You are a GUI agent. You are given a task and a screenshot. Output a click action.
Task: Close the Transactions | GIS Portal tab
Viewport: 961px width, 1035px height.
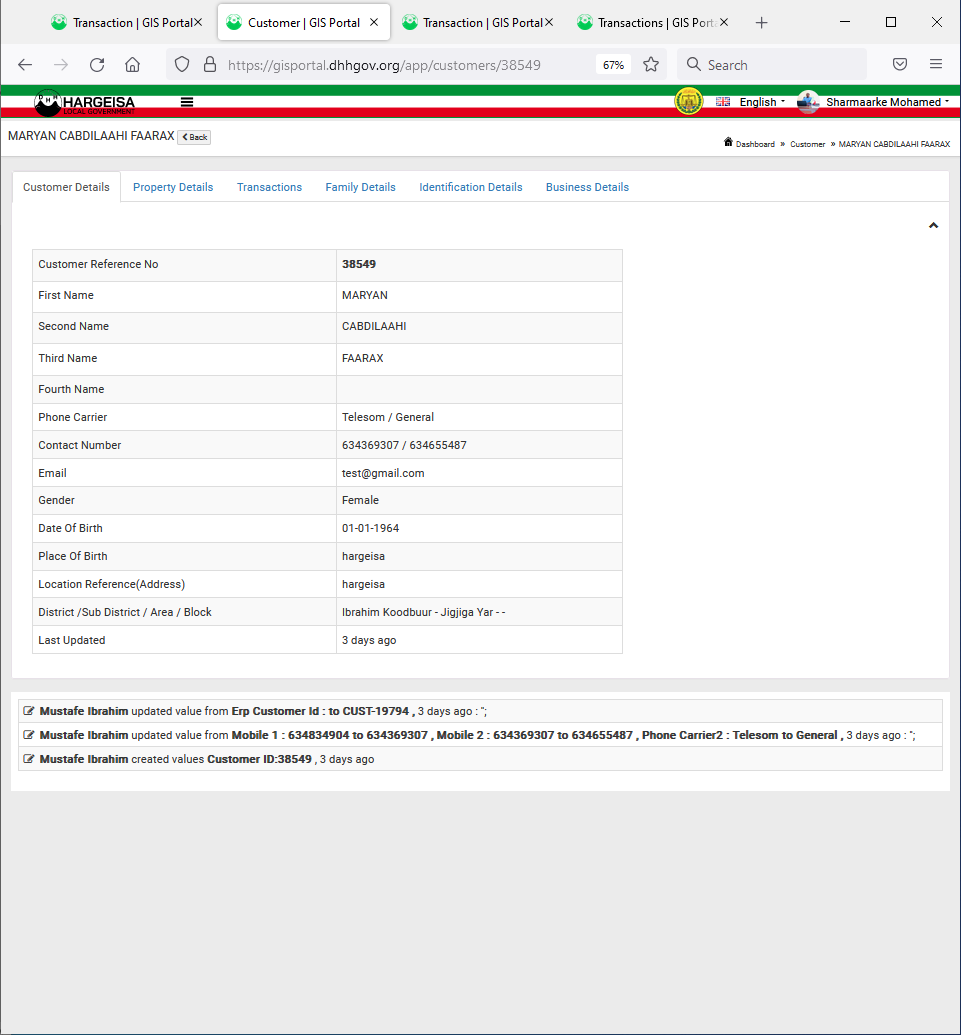(x=724, y=22)
